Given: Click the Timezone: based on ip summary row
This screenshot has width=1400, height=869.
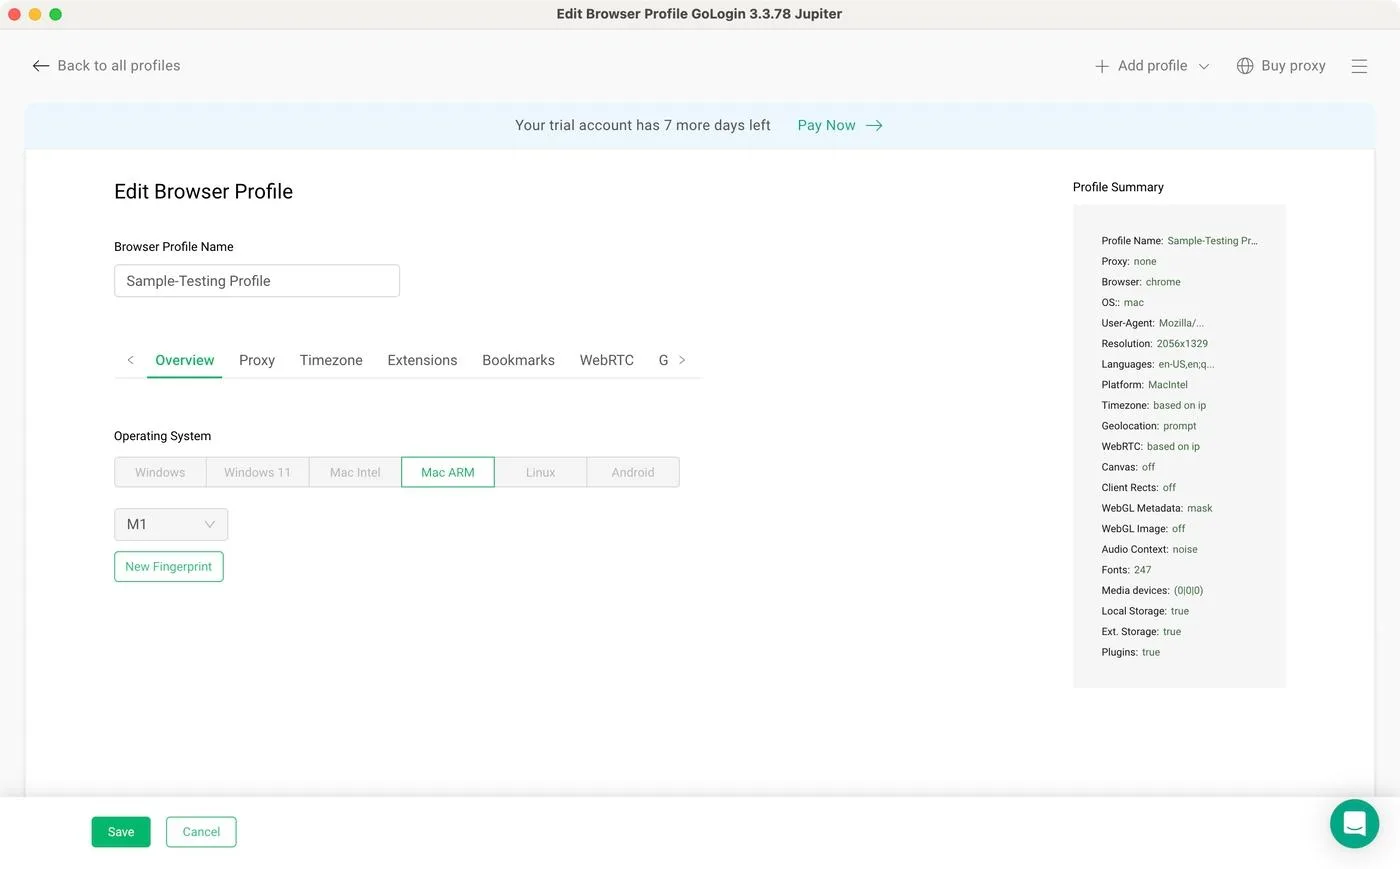Looking at the screenshot, I should 1154,406.
